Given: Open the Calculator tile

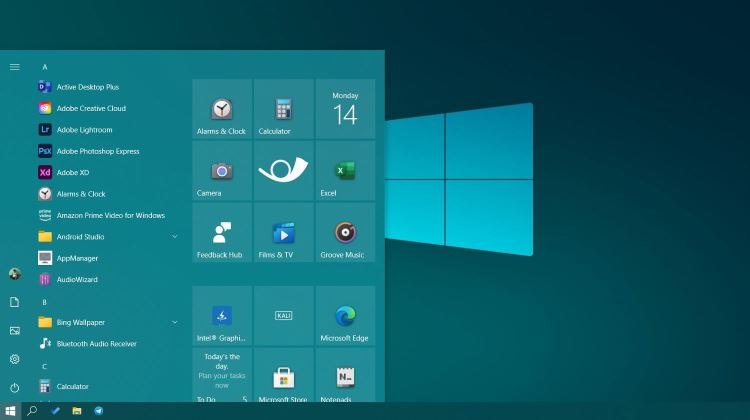Looking at the screenshot, I should click(284, 109).
